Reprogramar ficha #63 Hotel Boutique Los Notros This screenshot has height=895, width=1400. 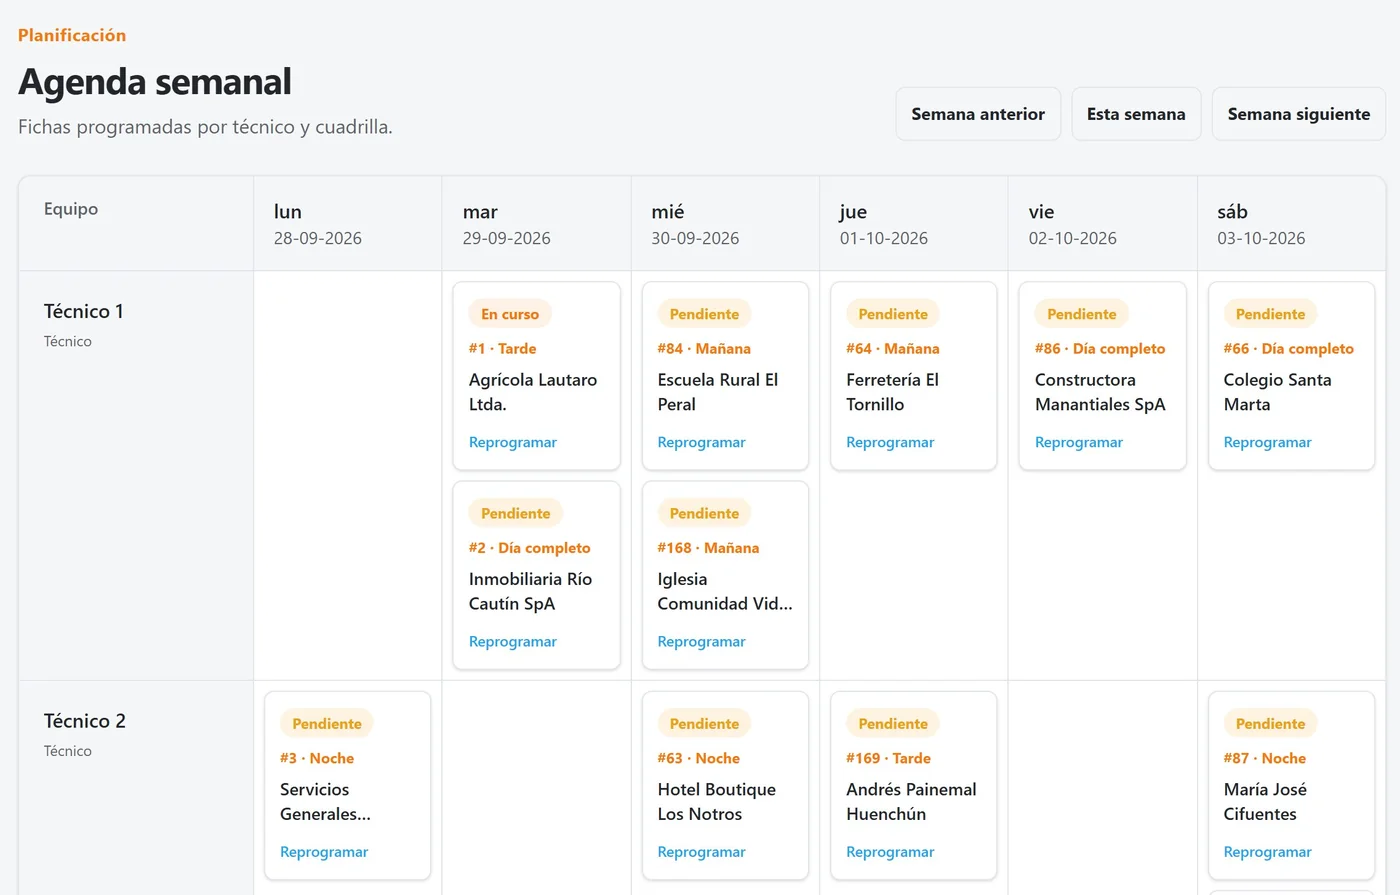pos(702,852)
